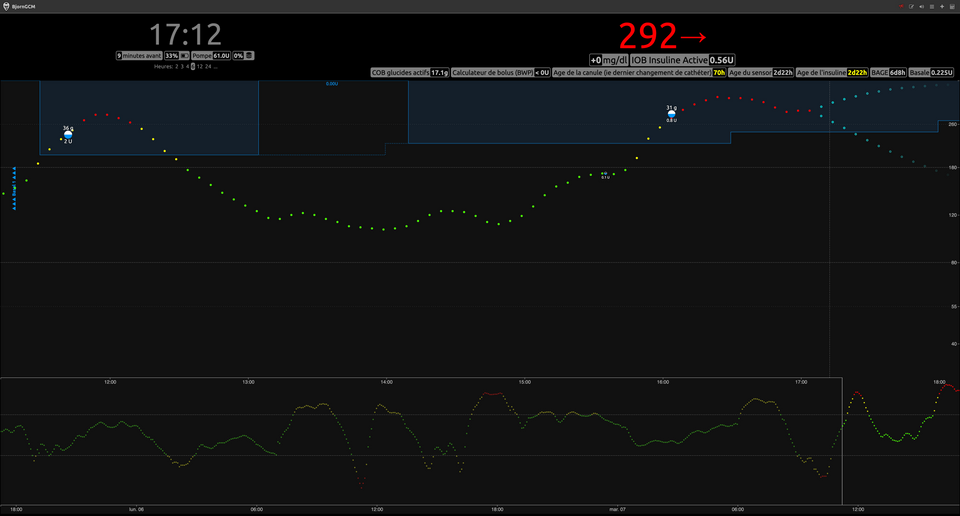Image resolution: width=960 pixels, height=516 pixels.
Task: Open the COB glucides actifs pill
Action: pyautogui.click(x=409, y=73)
